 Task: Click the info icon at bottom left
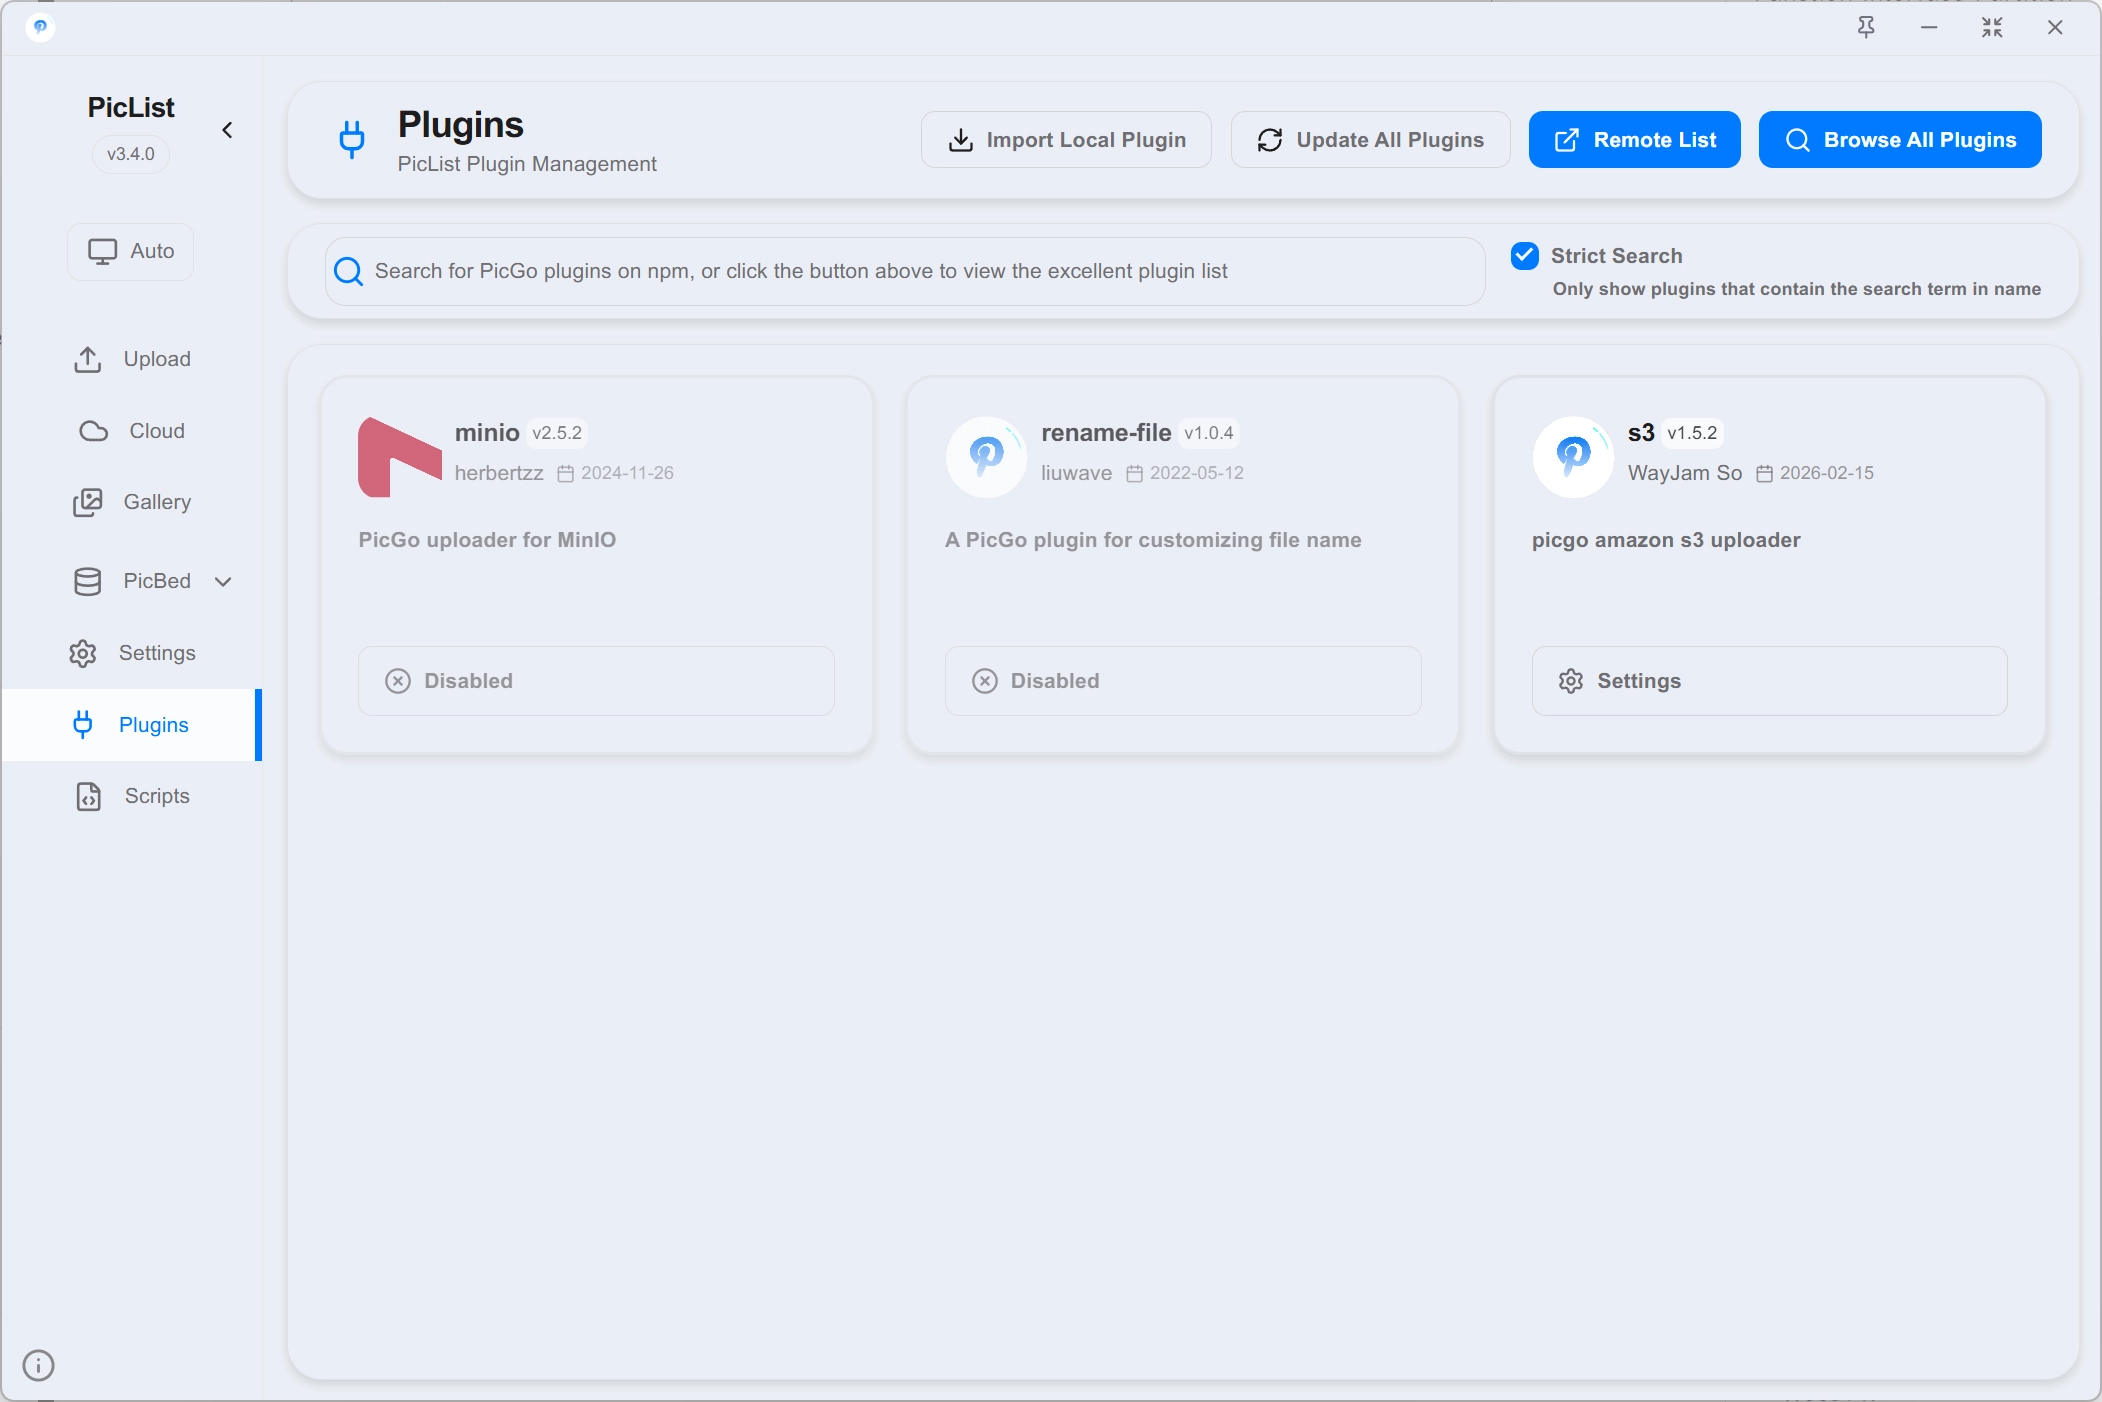pos(38,1365)
